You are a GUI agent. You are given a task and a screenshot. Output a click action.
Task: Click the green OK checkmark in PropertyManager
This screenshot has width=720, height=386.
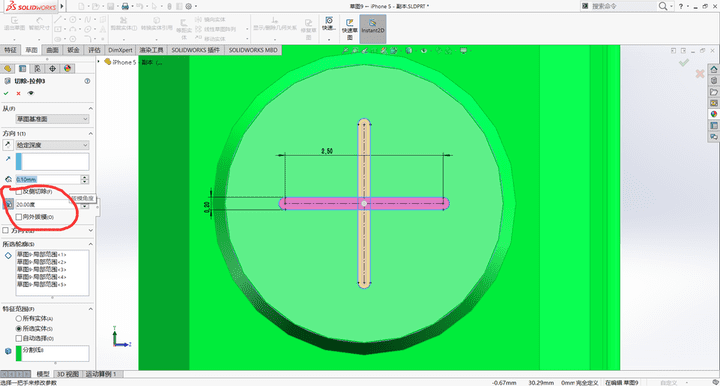[6, 93]
